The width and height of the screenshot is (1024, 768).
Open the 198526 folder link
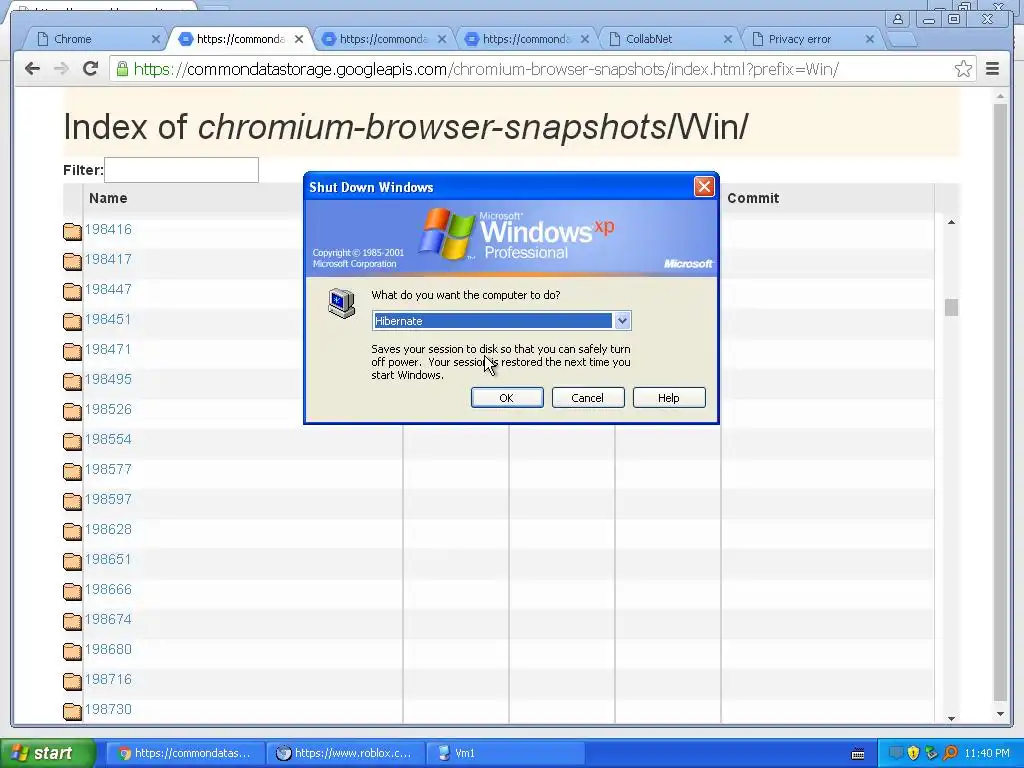[x=108, y=409]
